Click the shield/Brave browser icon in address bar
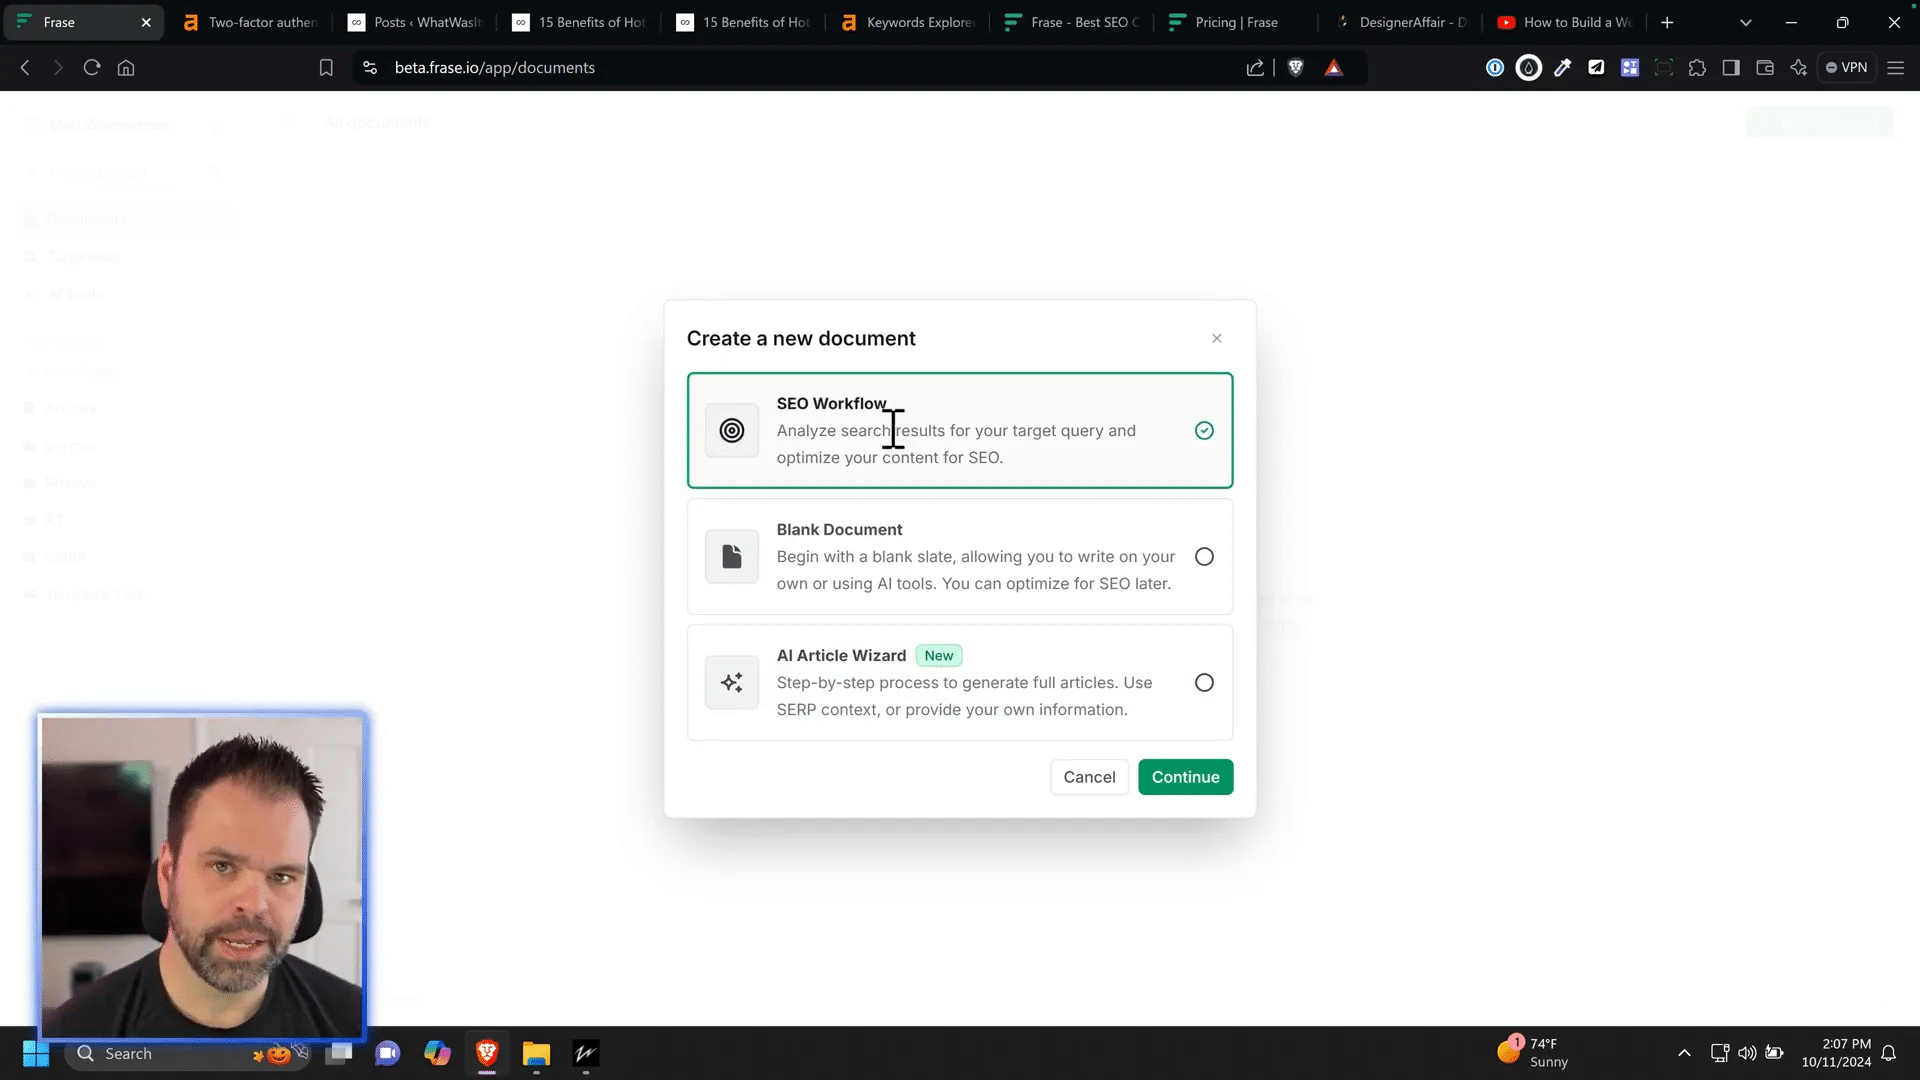 click(x=1296, y=67)
